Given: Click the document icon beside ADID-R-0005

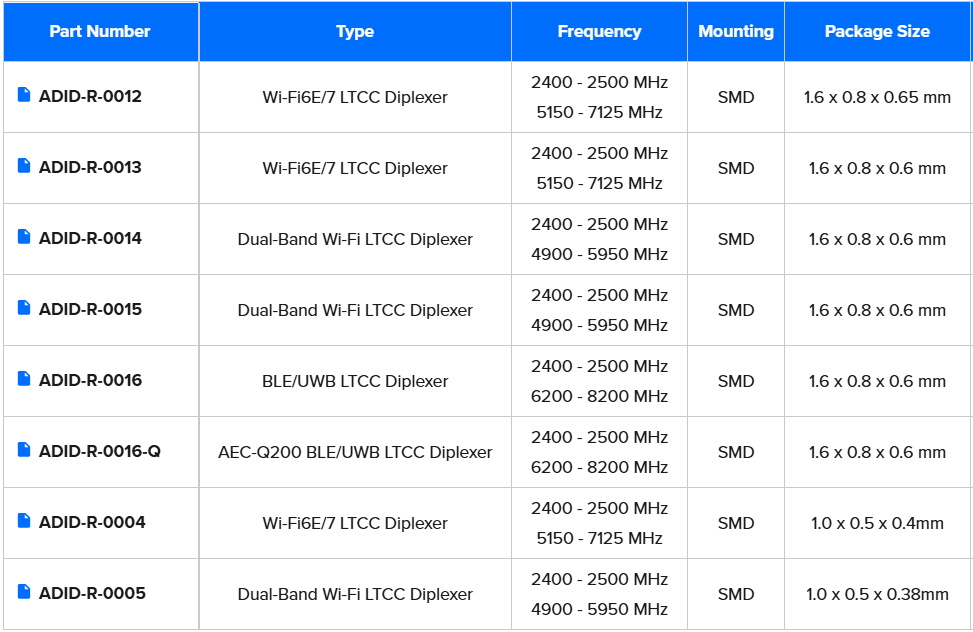Looking at the screenshot, I should (x=24, y=592).
